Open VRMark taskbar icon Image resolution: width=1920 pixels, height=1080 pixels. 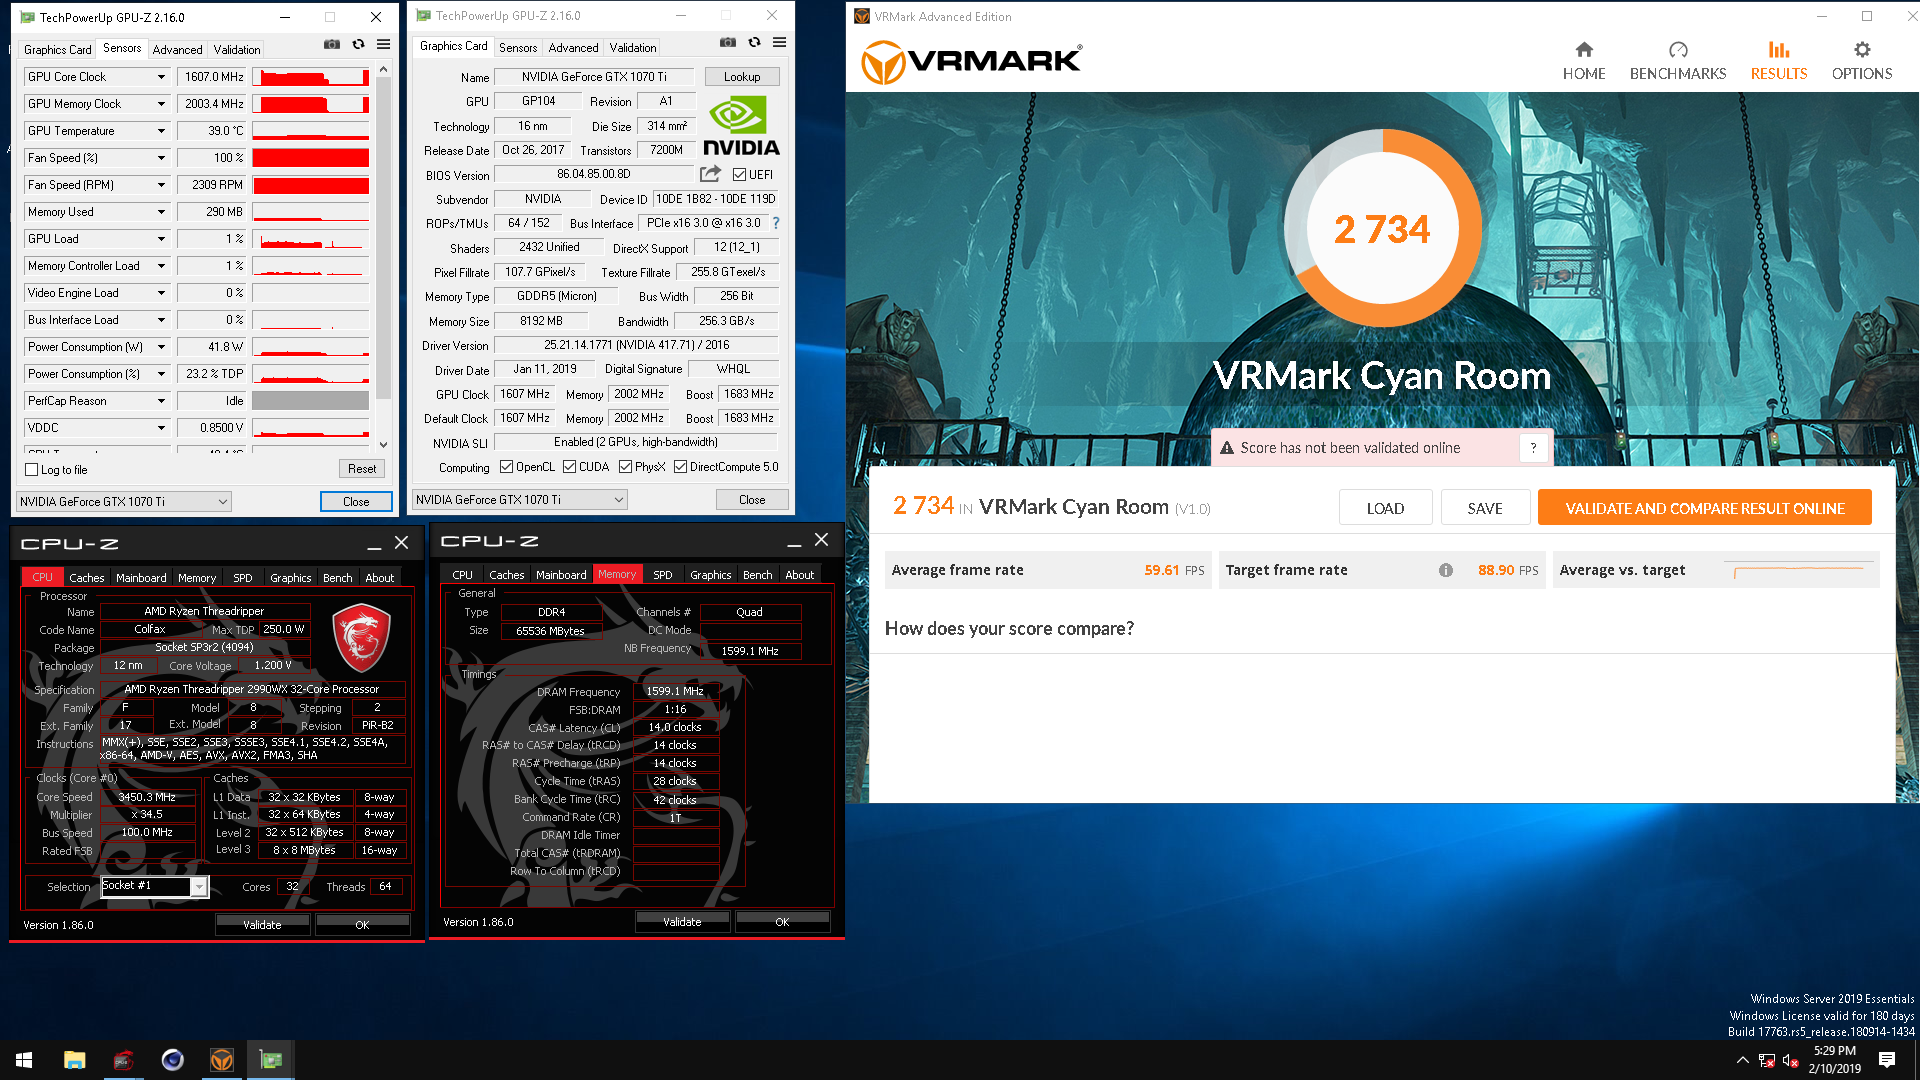(x=222, y=1060)
